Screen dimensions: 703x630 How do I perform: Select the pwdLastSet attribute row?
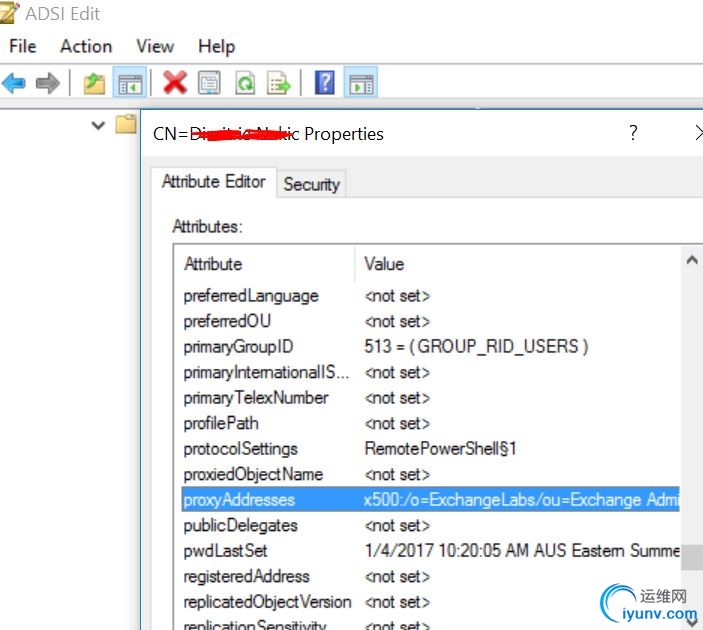(430, 551)
